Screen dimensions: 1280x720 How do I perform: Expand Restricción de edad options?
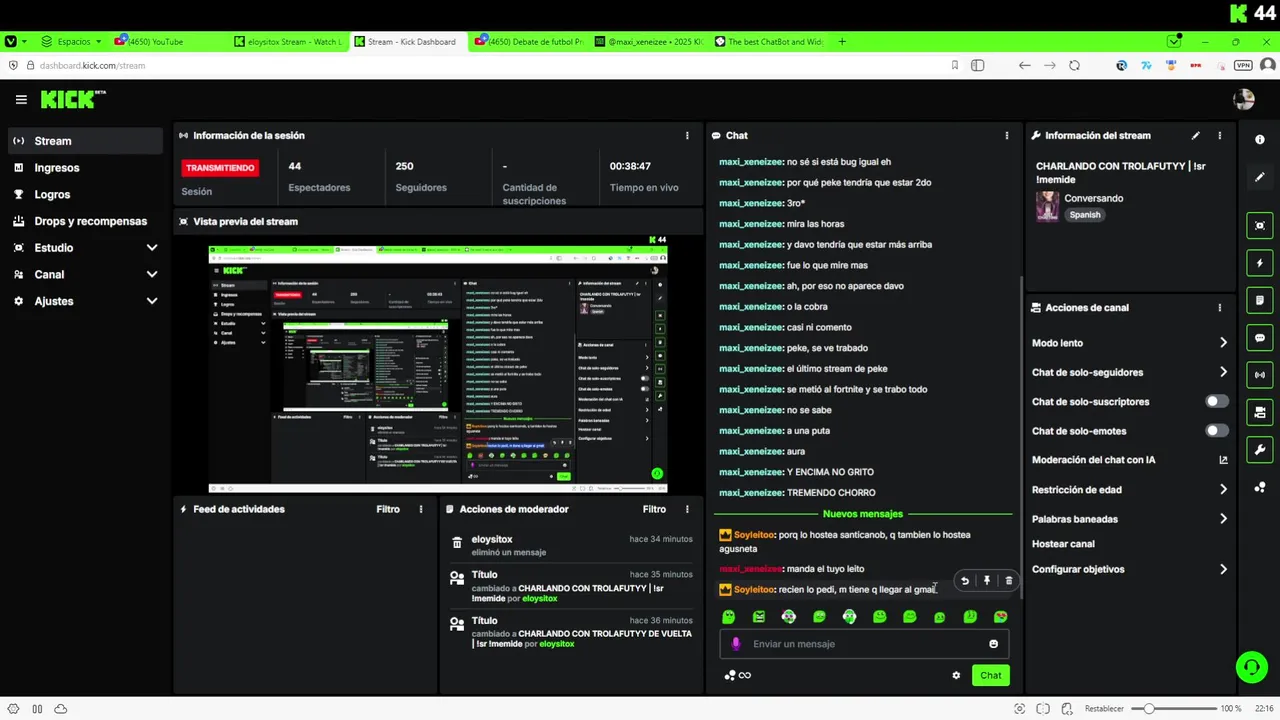tap(1223, 490)
